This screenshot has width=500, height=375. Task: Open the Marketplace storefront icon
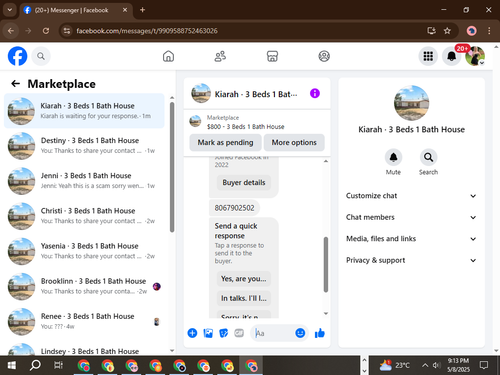click(272, 56)
